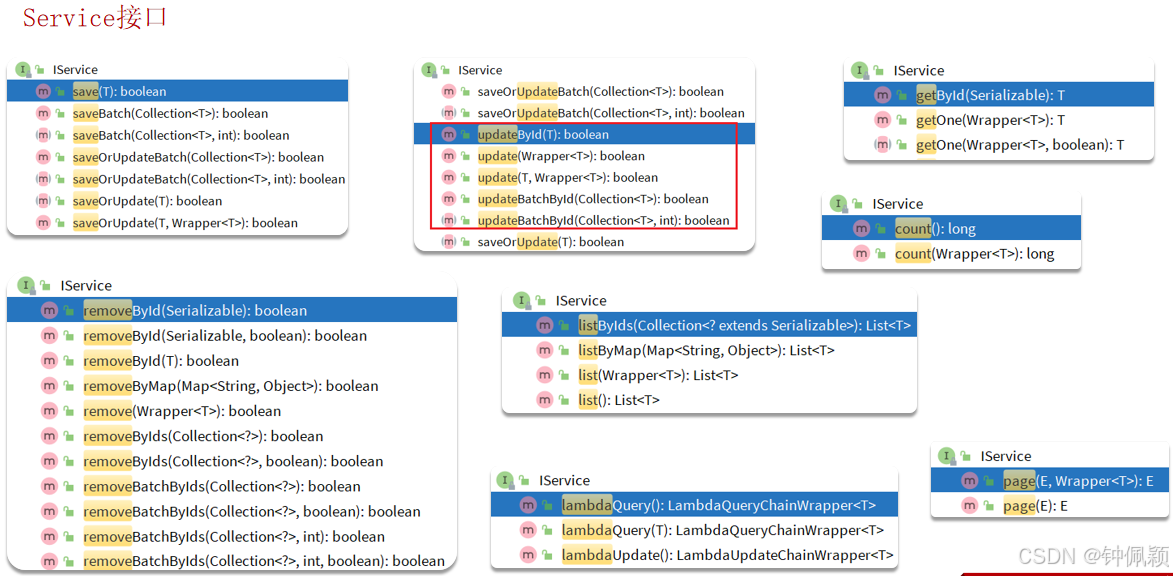1173x576 pixels.
Task: Select the removeBatchByIds(Collection<?>, int, boolean) row
Action: (232, 561)
